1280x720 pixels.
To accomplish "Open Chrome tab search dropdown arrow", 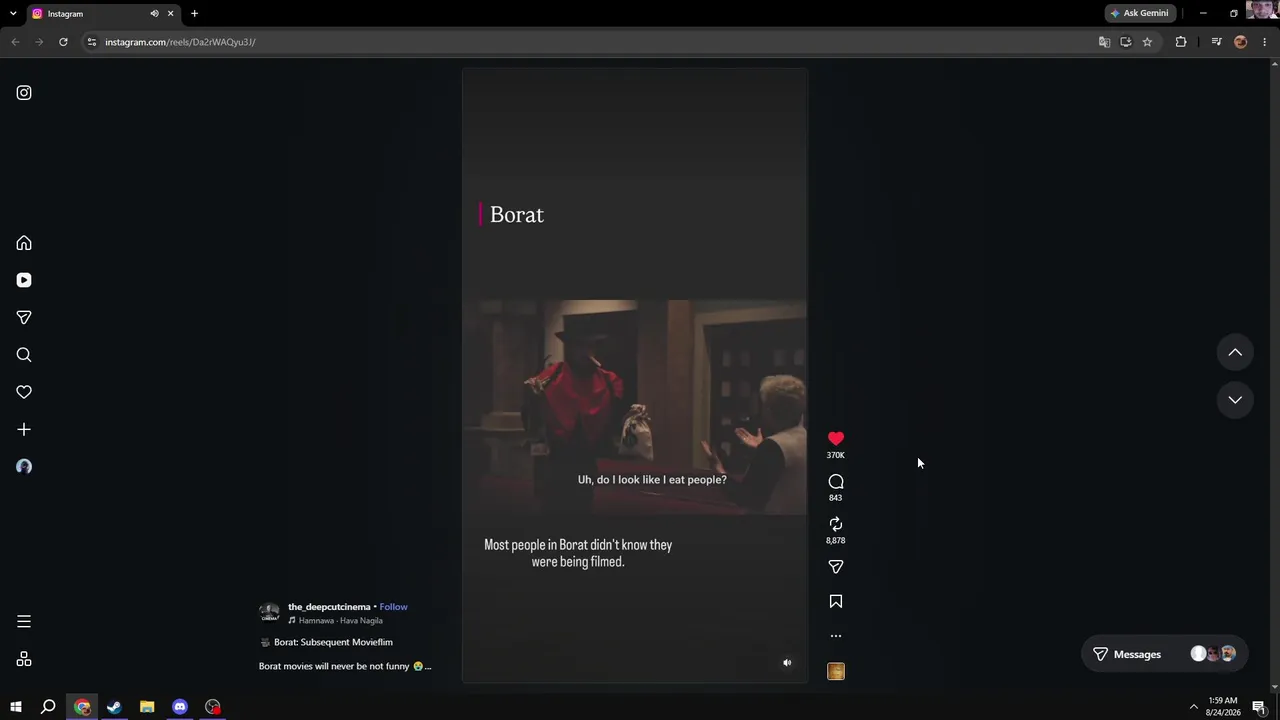I will pyautogui.click(x=14, y=14).
